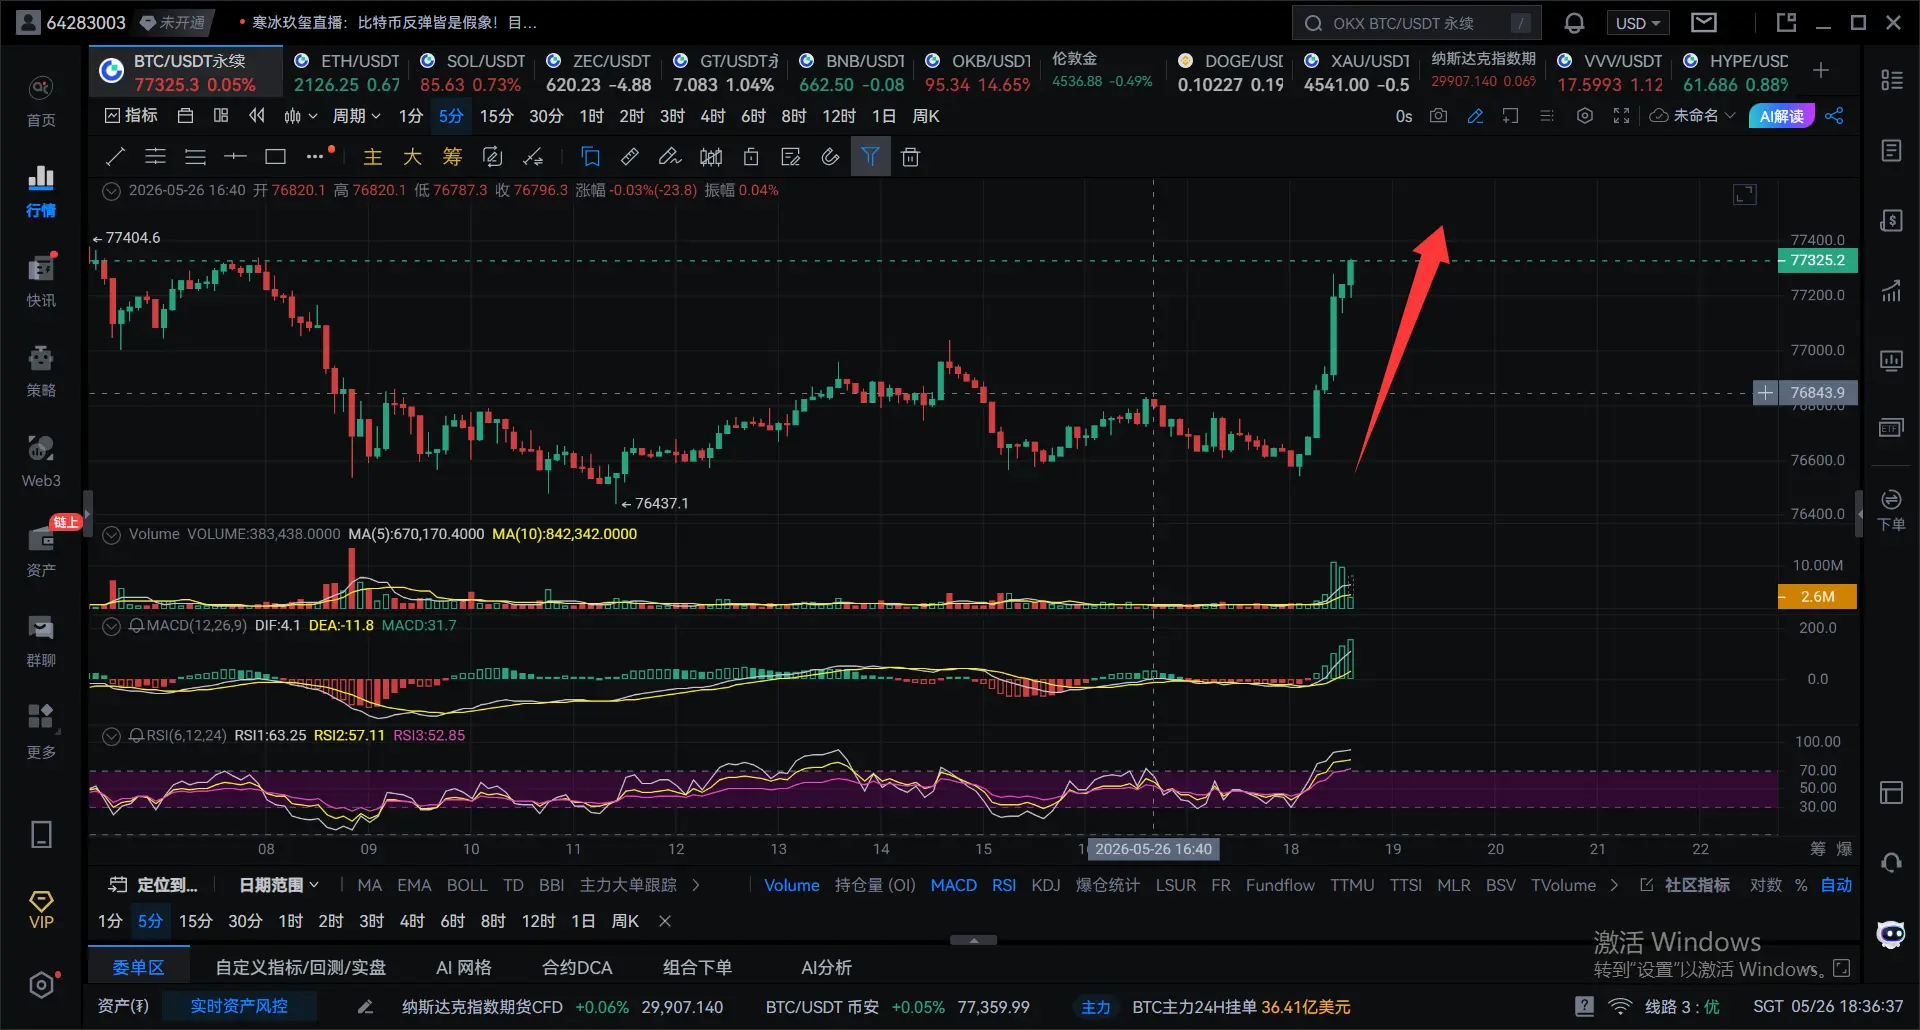Toggle the pencil drawing-toolbar button
Viewport: 1920px width, 1030px height.
(1475, 116)
